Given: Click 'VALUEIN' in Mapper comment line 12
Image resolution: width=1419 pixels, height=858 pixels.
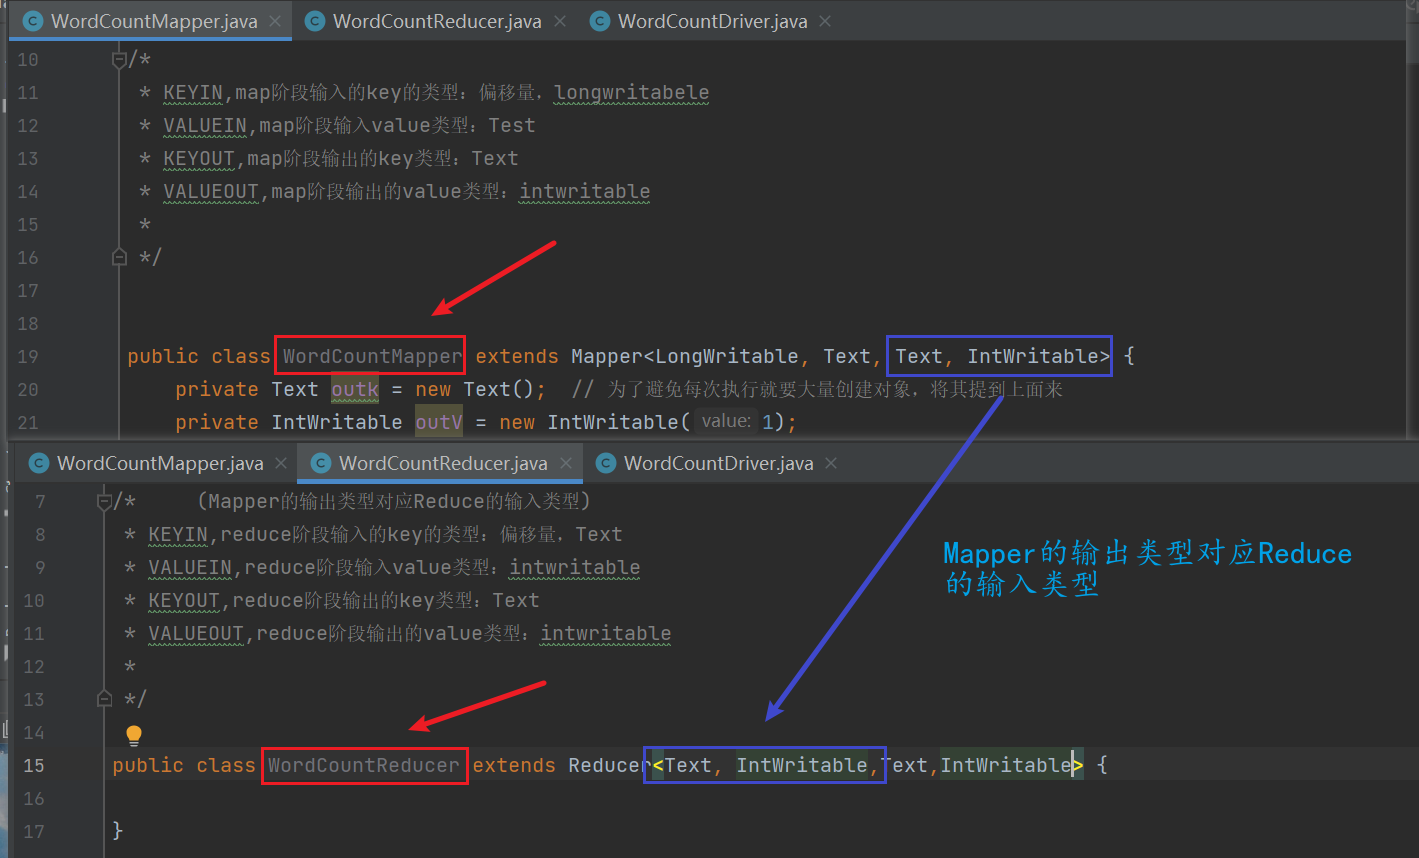Looking at the screenshot, I should (x=205, y=126).
